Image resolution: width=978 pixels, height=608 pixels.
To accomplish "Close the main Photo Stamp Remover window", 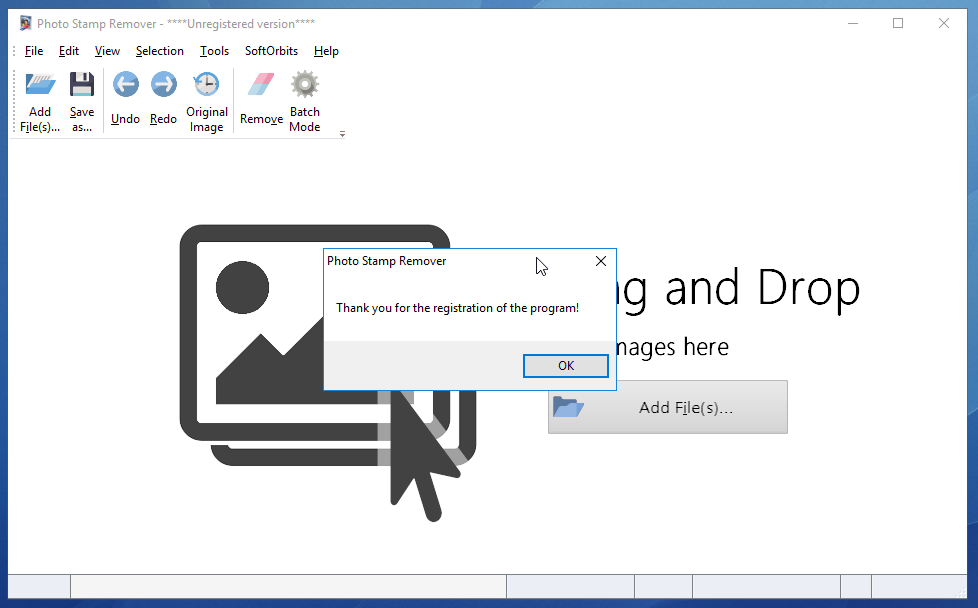I will 944,24.
